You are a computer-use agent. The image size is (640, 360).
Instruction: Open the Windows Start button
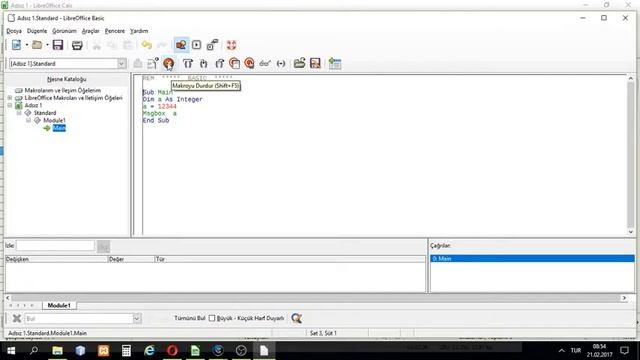pyautogui.click(x=11, y=351)
